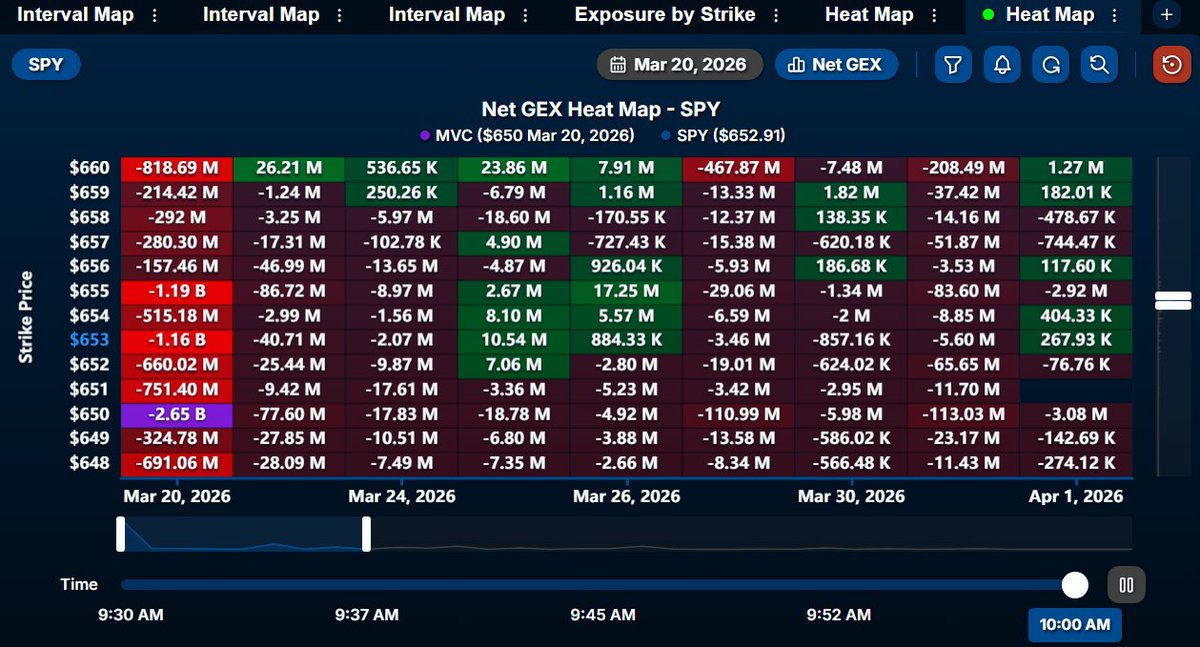
Task: Click the Mar 24, 2026 axis label
Action: 402,496
